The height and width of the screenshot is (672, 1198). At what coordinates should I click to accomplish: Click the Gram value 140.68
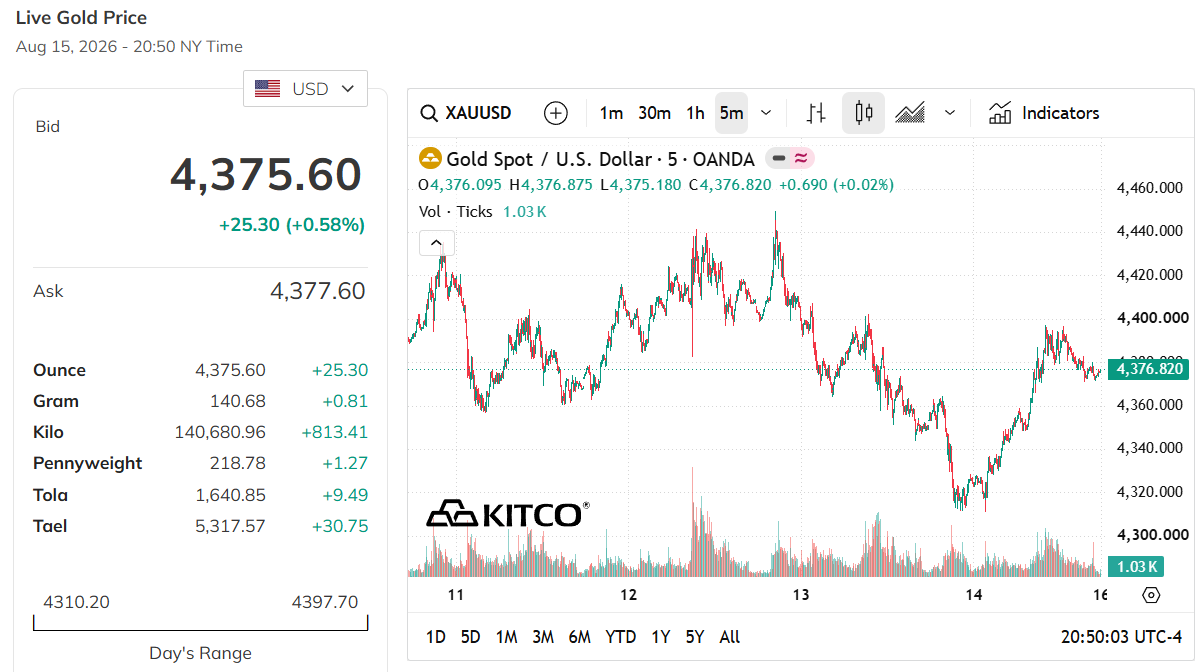pos(238,401)
